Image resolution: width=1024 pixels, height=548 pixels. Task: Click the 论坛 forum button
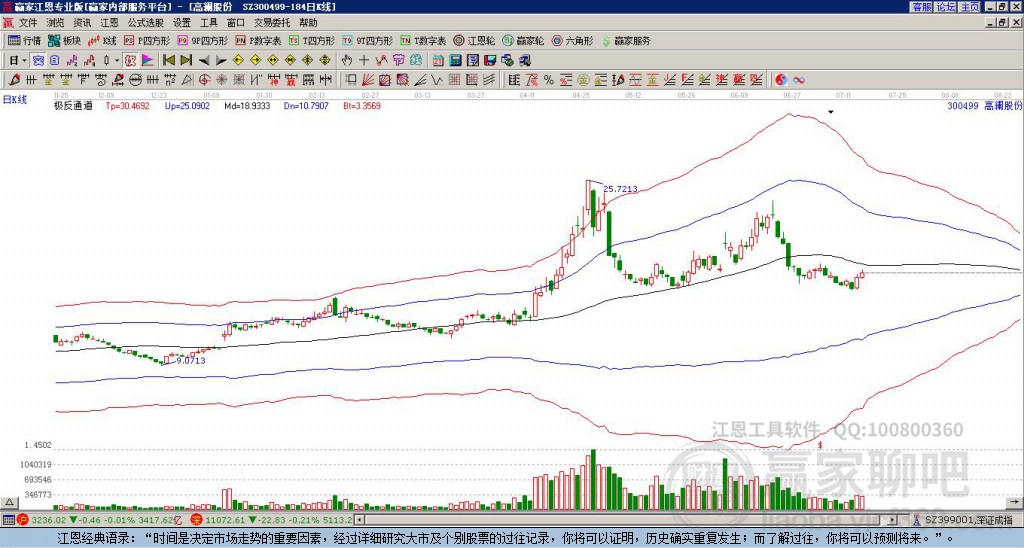pyautogui.click(x=946, y=7)
